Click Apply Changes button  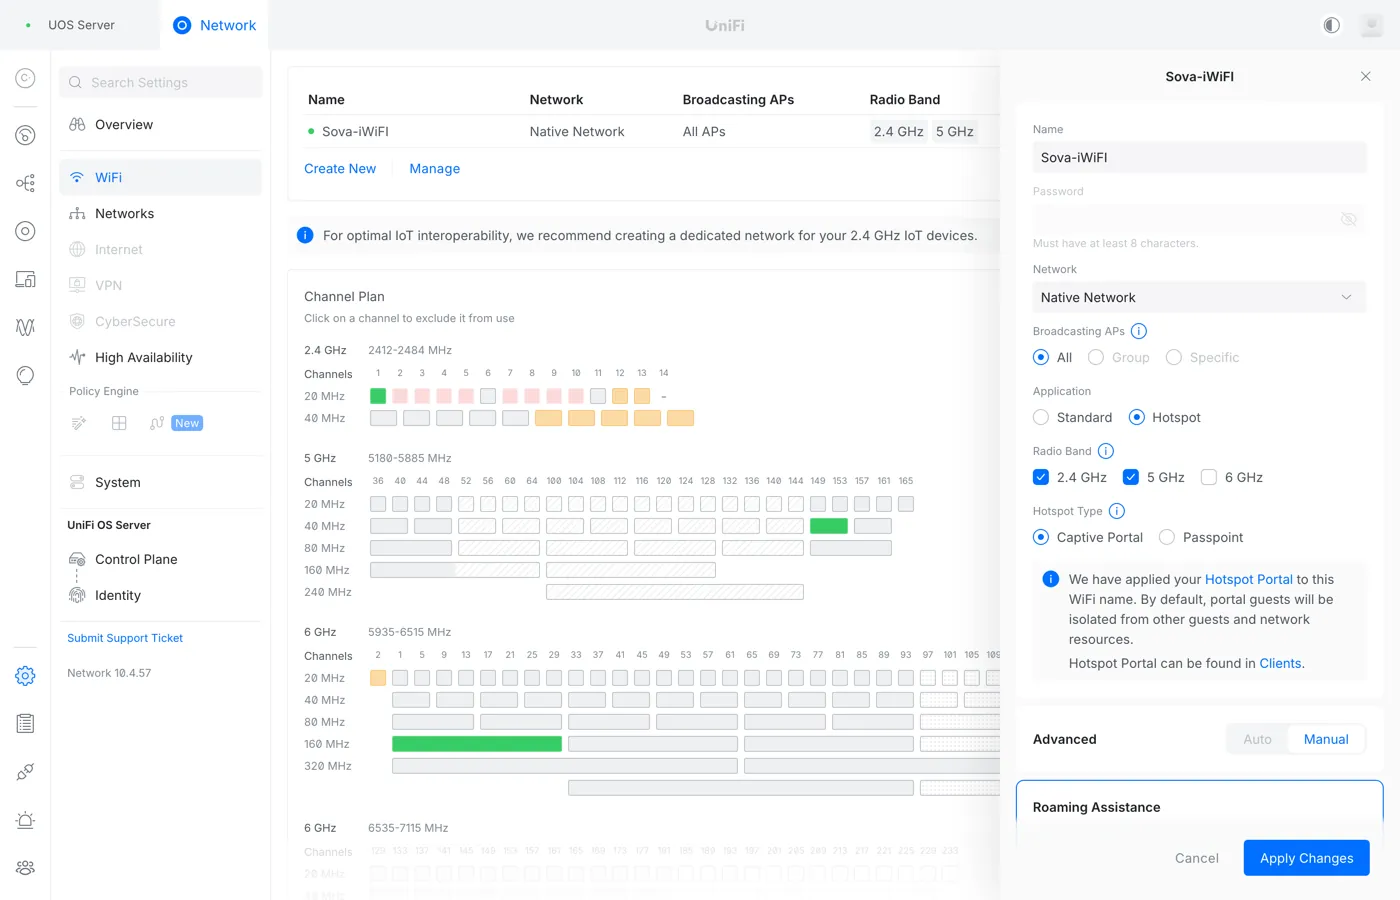(1307, 858)
